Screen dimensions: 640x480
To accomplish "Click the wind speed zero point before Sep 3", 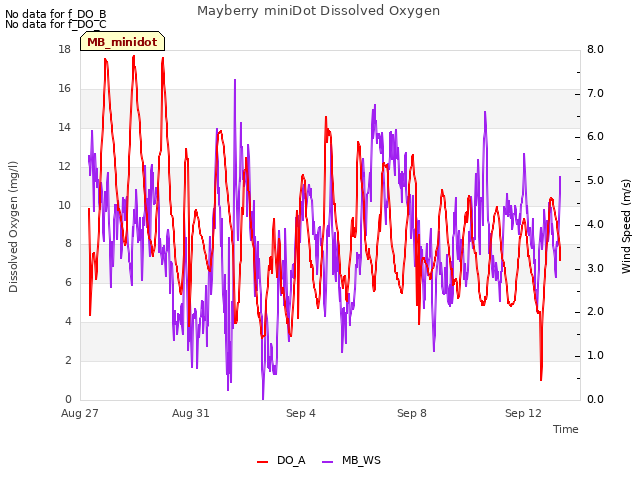I will (x=263, y=398).
